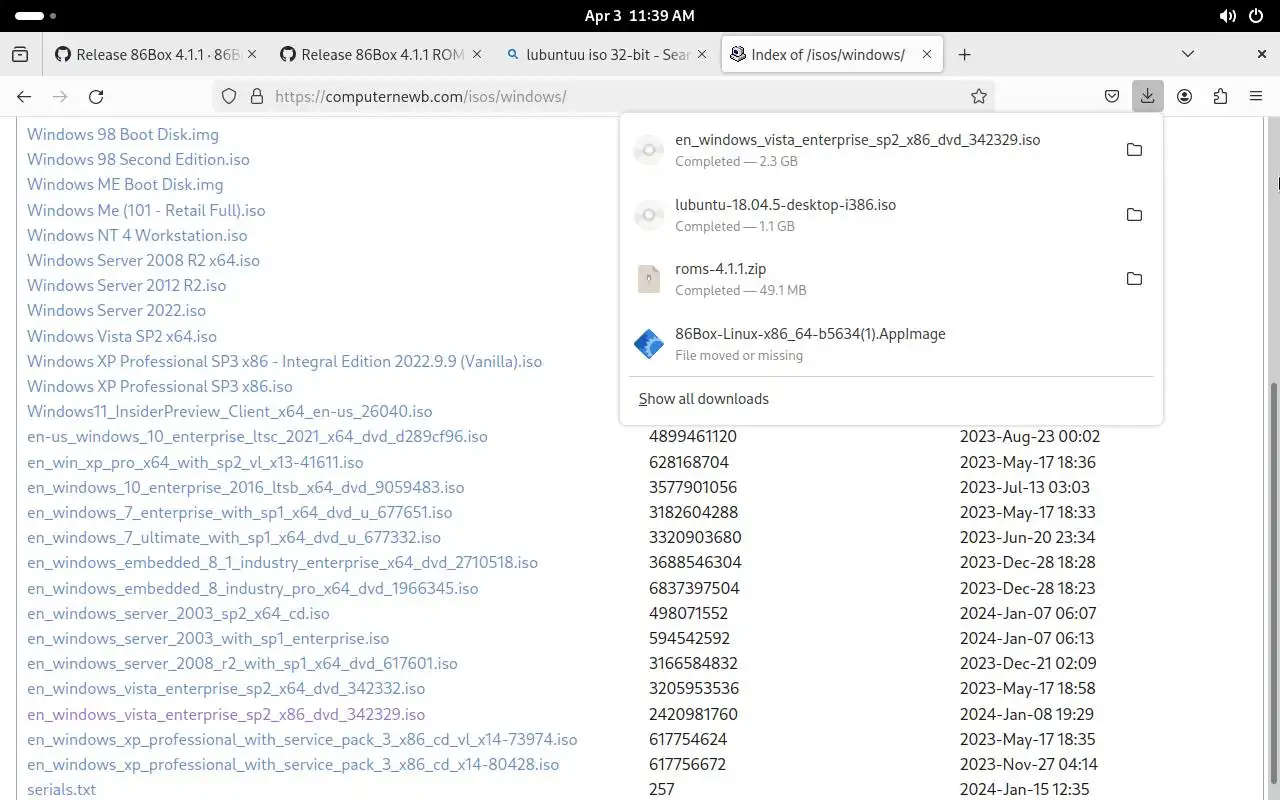Viewport: 1280px width, 800px height.
Task: Show roms-4.1.1.zip in its folder
Action: point(1134,279)
